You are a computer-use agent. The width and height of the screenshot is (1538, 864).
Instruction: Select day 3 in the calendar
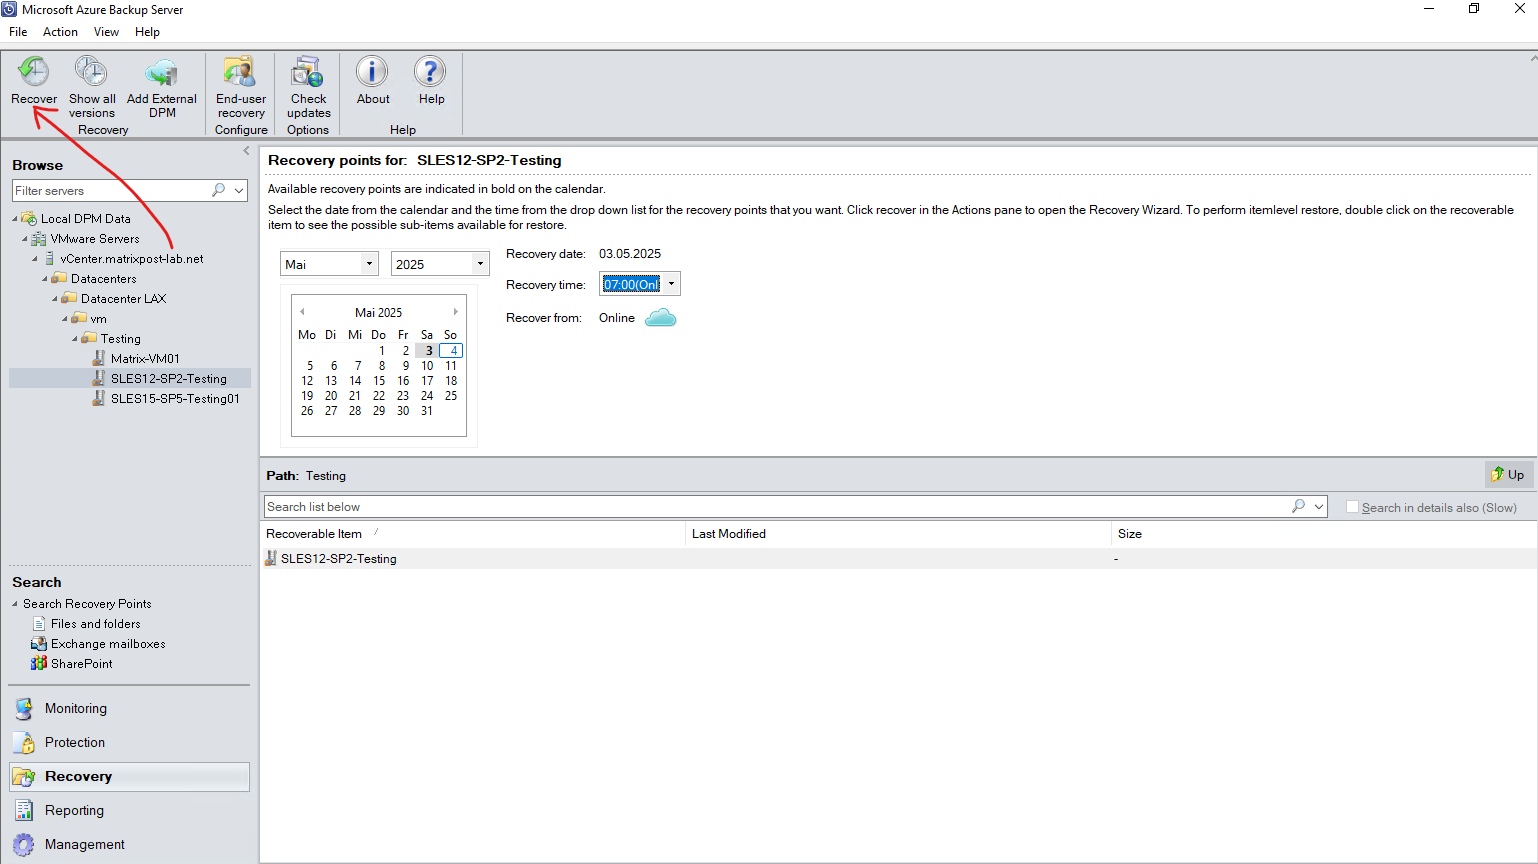pyautogui.click(x=428, y=351)
